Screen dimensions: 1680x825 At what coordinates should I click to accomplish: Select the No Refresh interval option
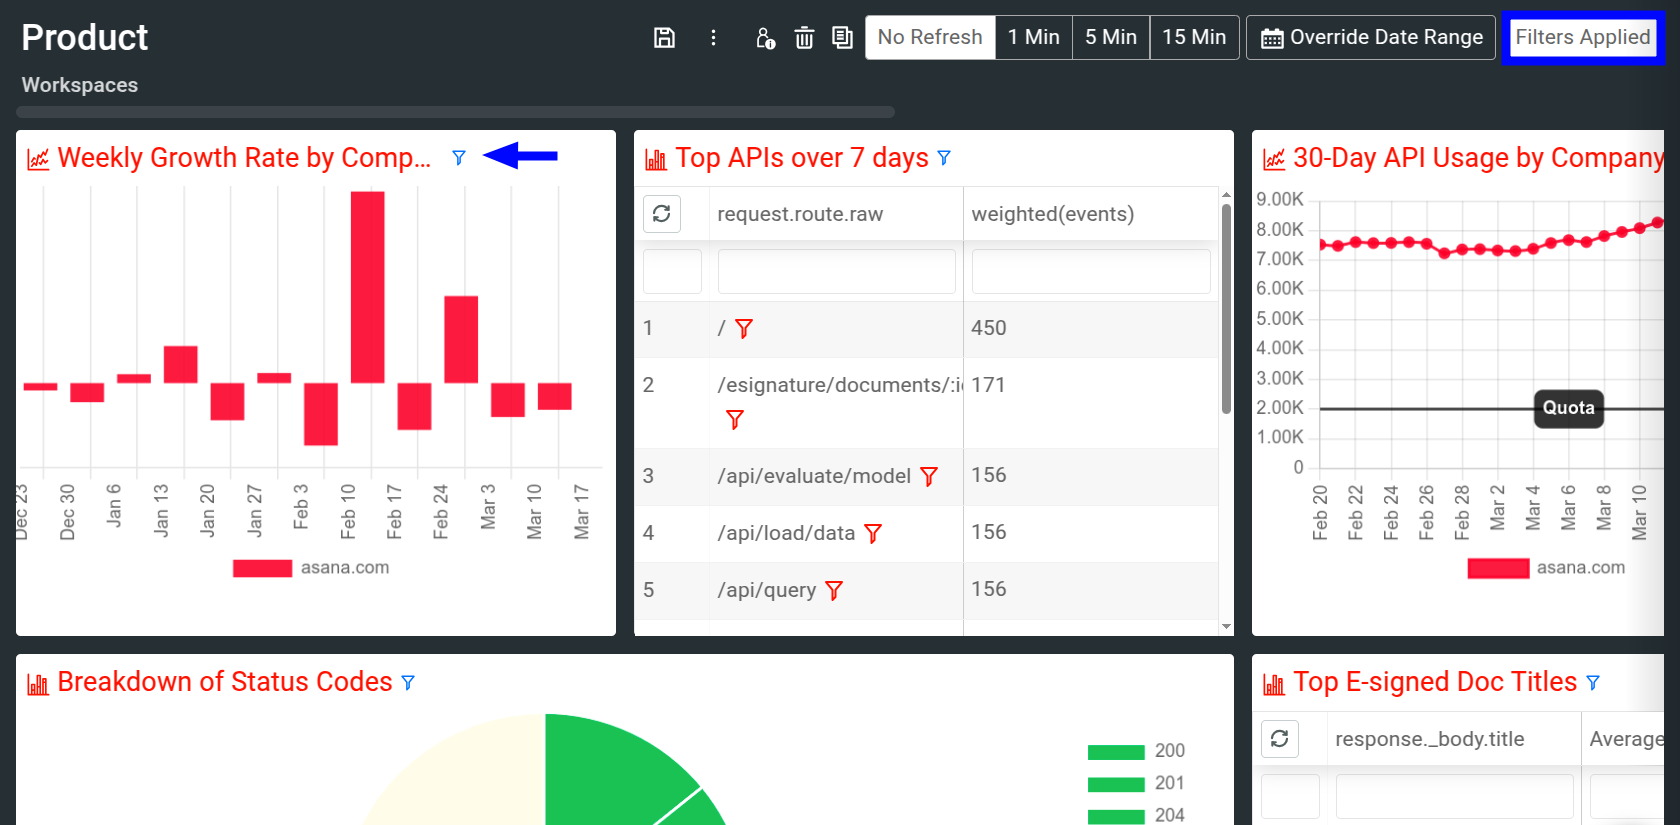point(930,37)
